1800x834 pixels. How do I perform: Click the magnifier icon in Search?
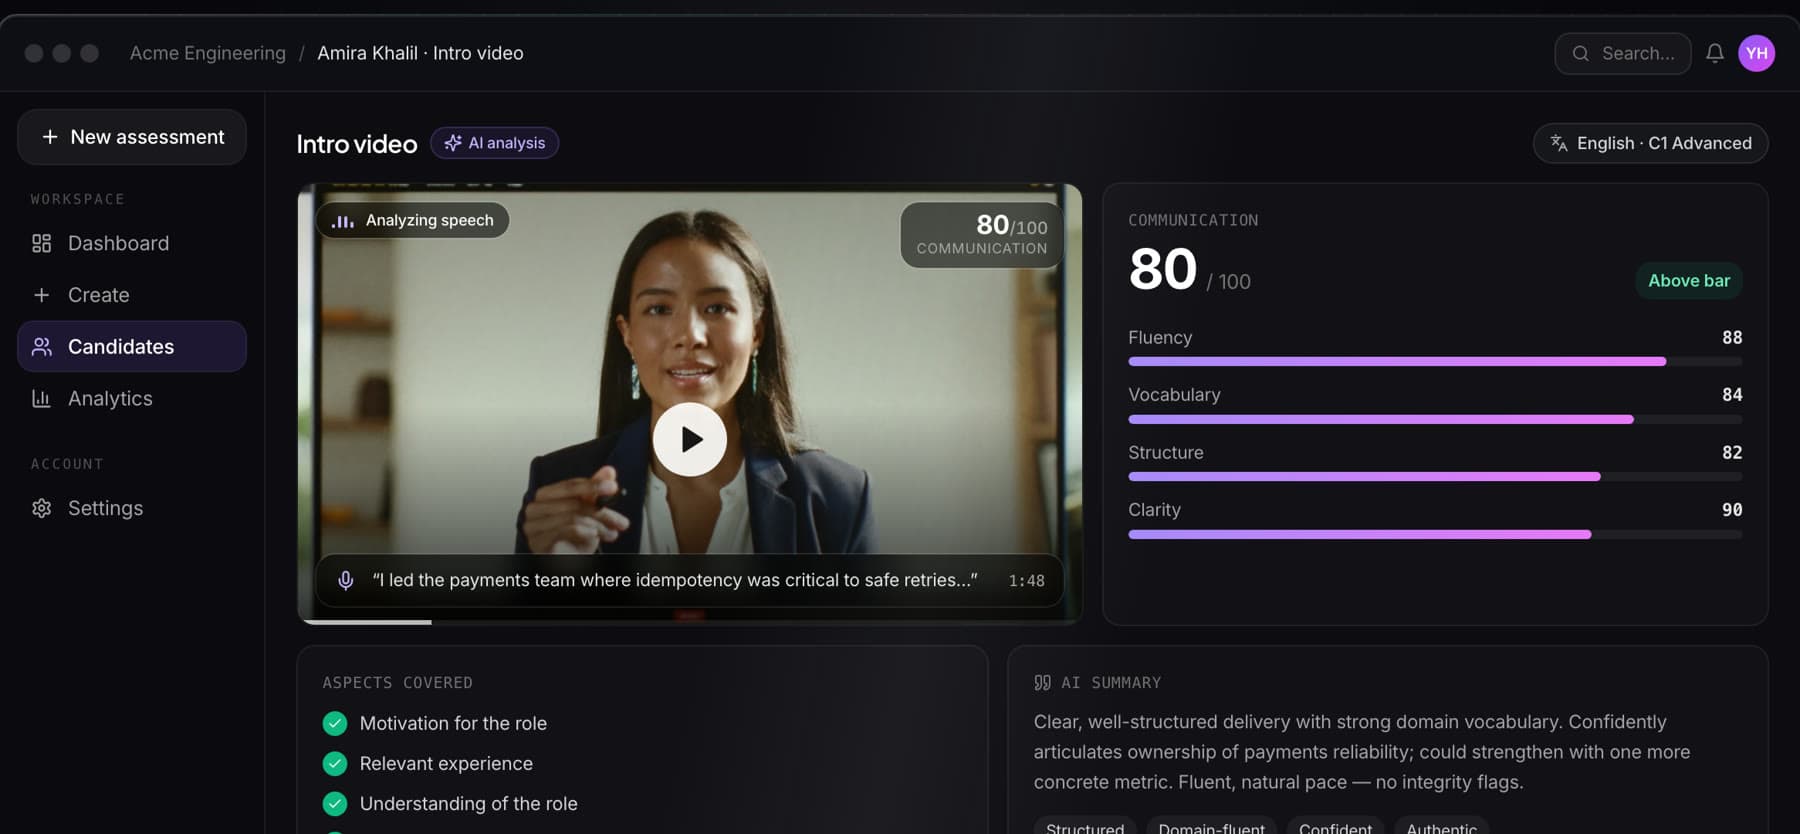click(1580, 53)
